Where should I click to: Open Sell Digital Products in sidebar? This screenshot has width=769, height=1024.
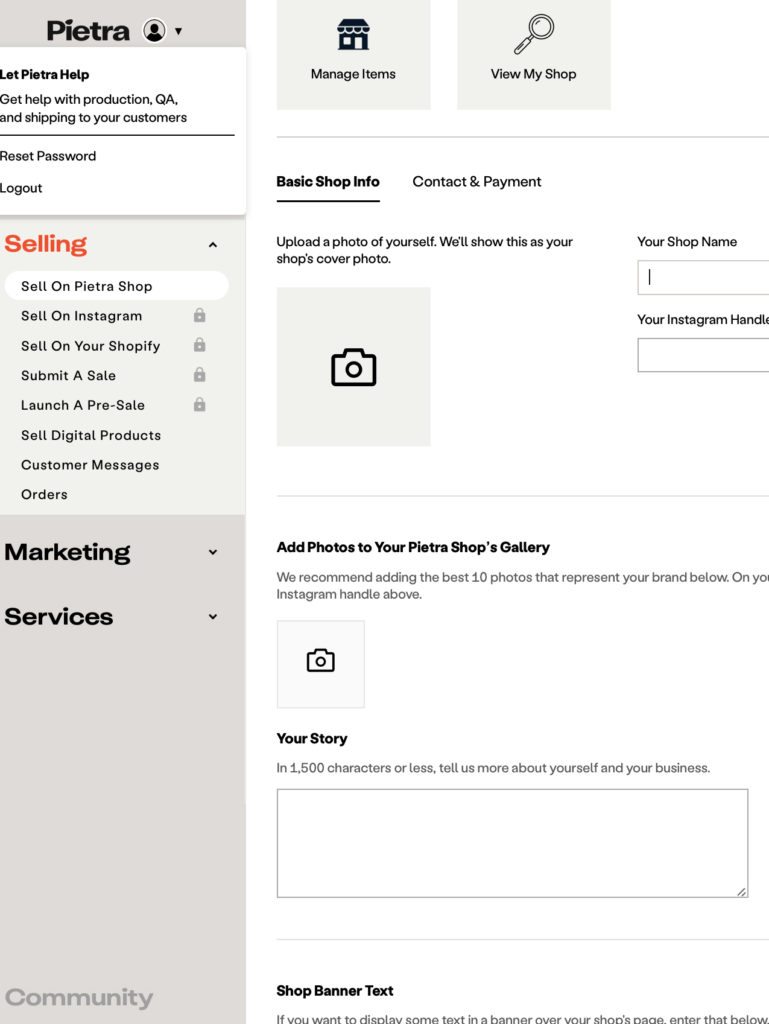click(91, 435)
